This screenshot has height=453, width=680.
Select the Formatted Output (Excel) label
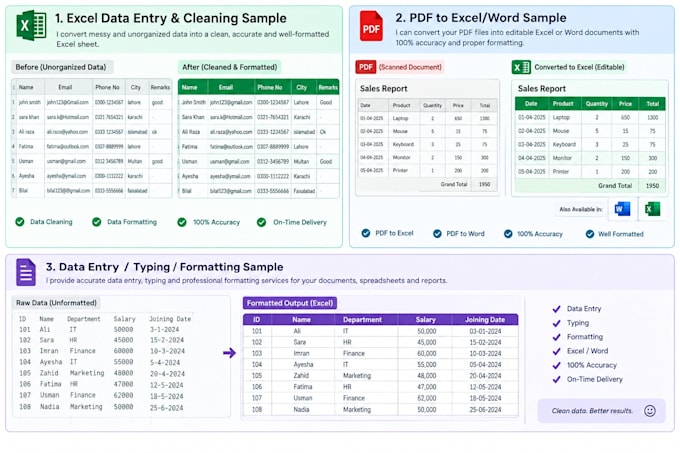(290, 303)
